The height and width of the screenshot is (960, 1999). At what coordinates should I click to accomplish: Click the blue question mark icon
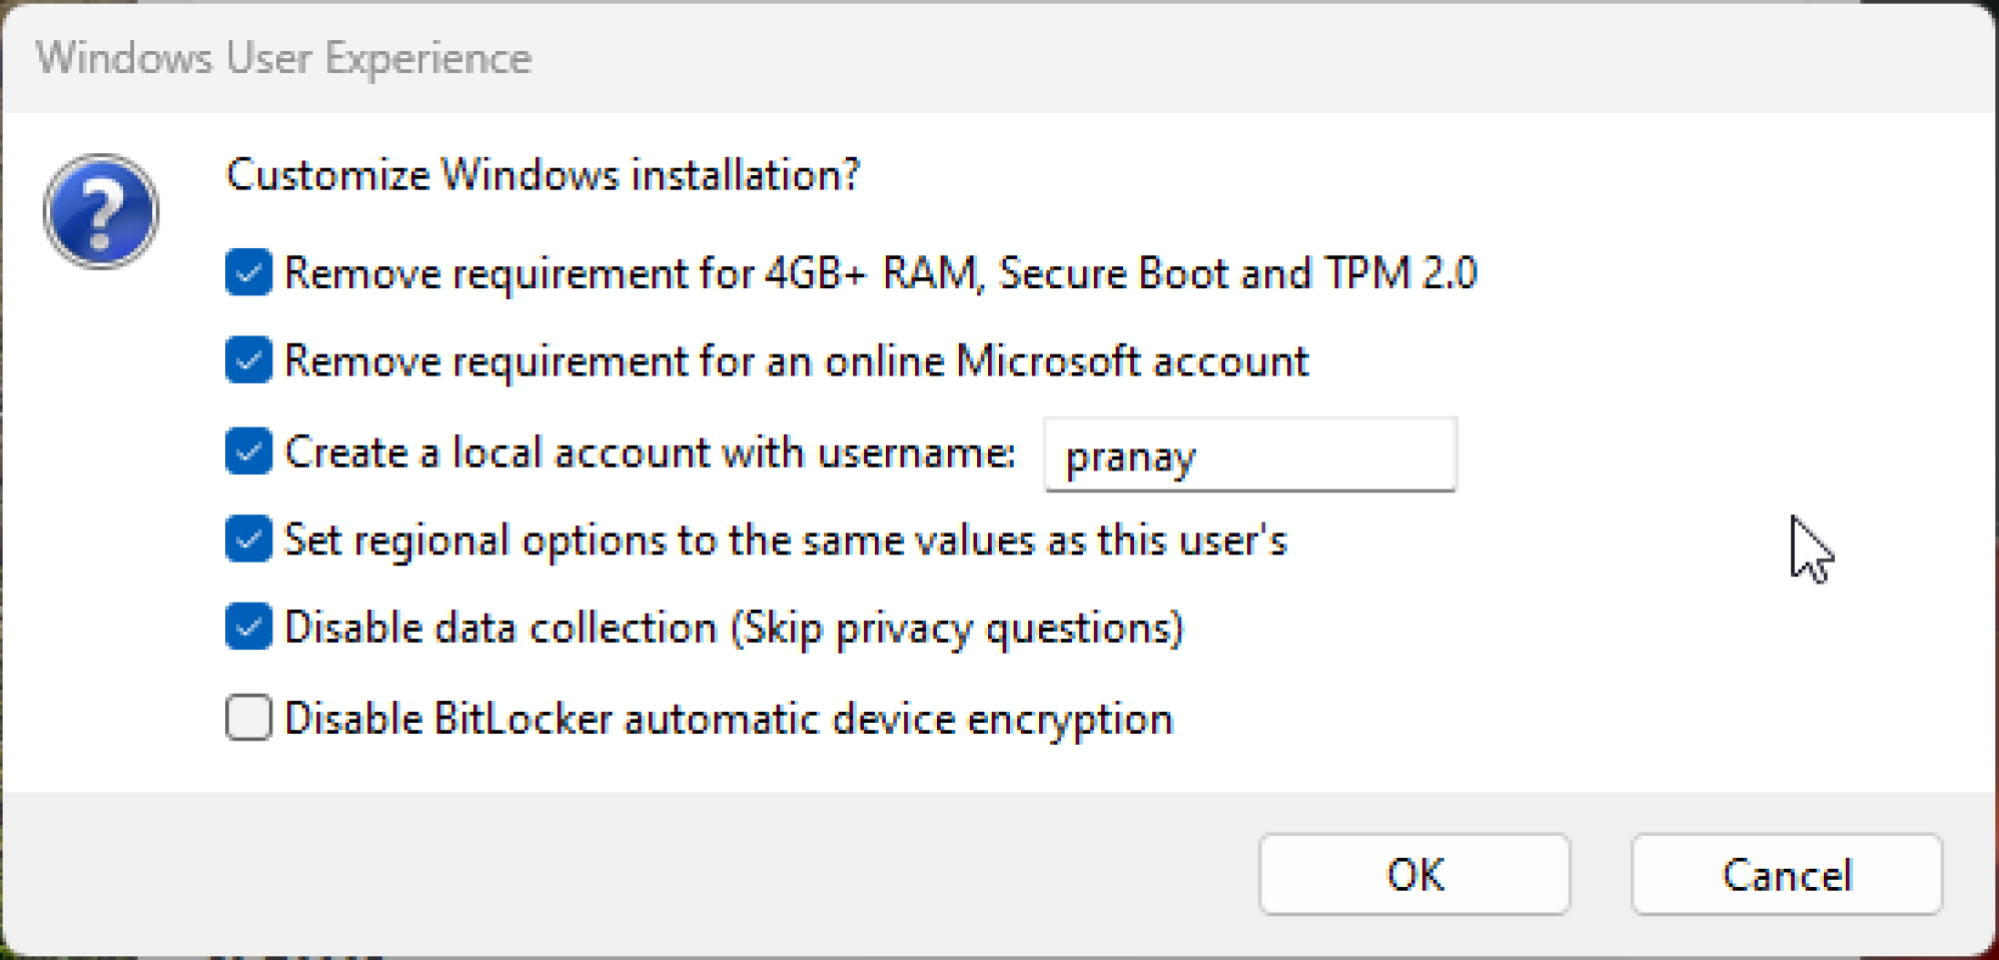coord(101,211)
